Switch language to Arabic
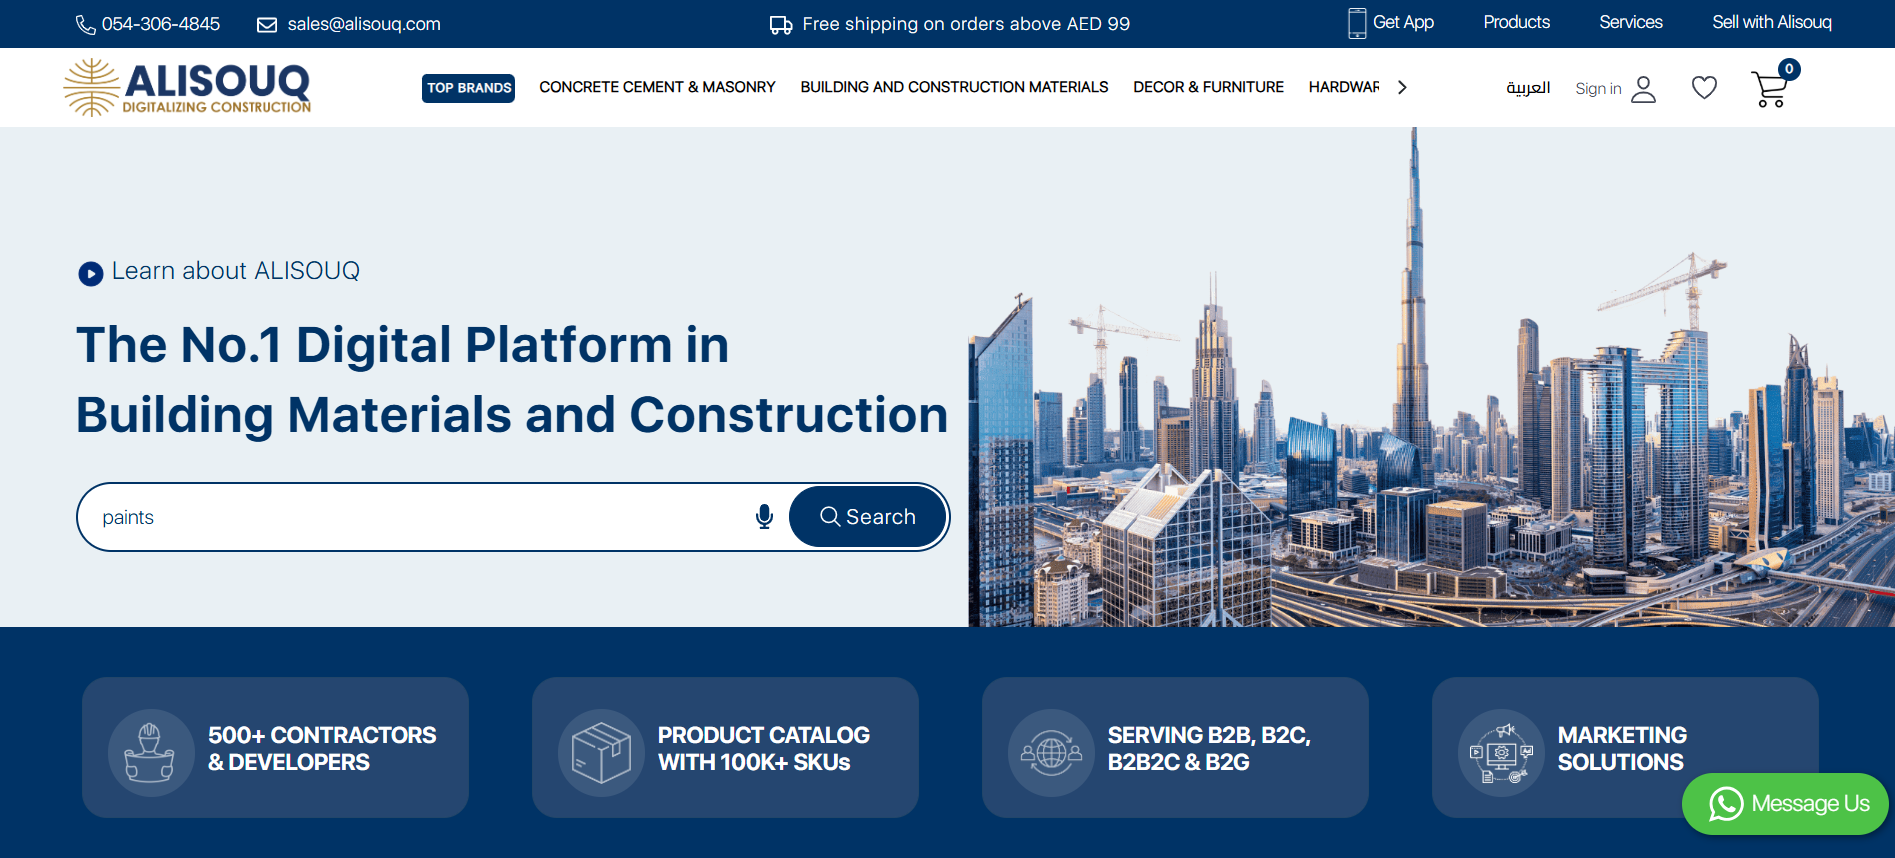 pyautogui.click(x=1528, y=88)
